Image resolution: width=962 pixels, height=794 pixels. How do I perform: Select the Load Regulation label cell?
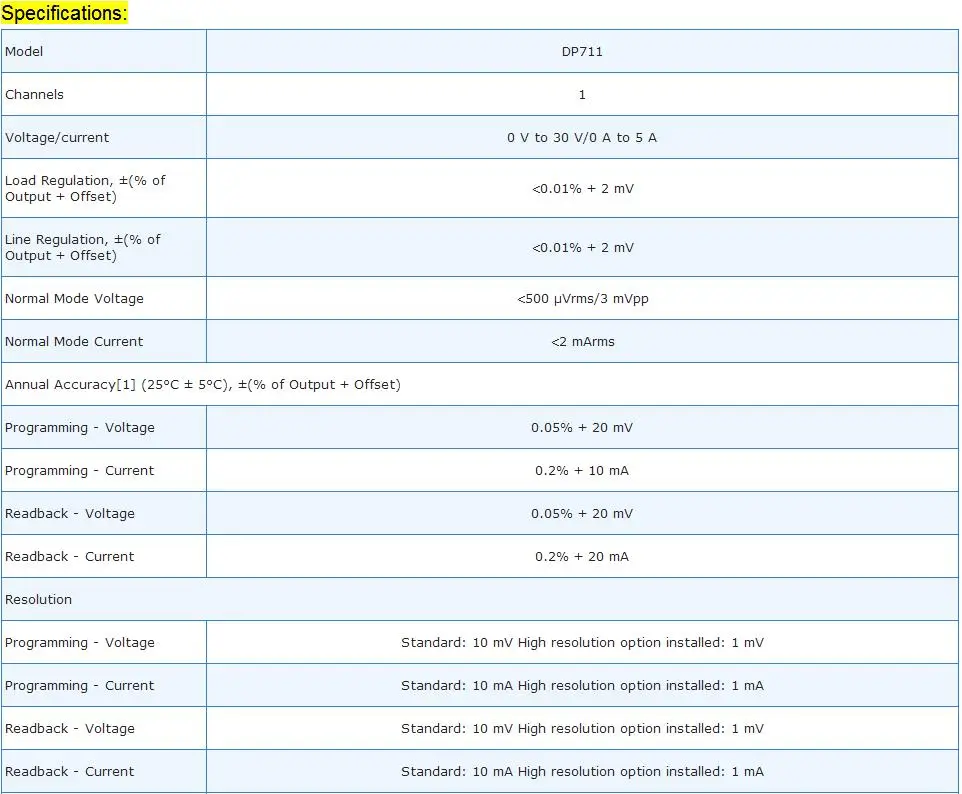(x=104, y=188)
